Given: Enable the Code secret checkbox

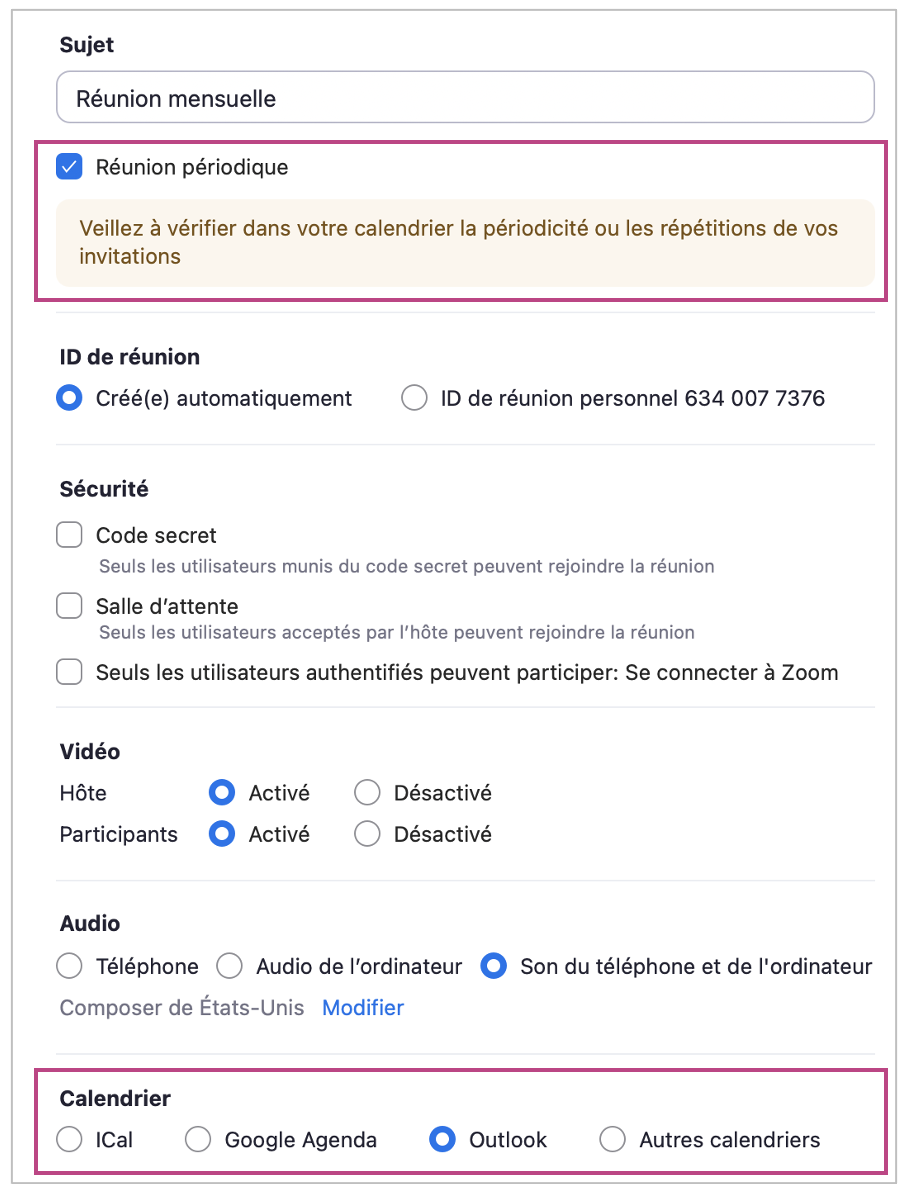Looking at the screenshot, I should [69, 536].
